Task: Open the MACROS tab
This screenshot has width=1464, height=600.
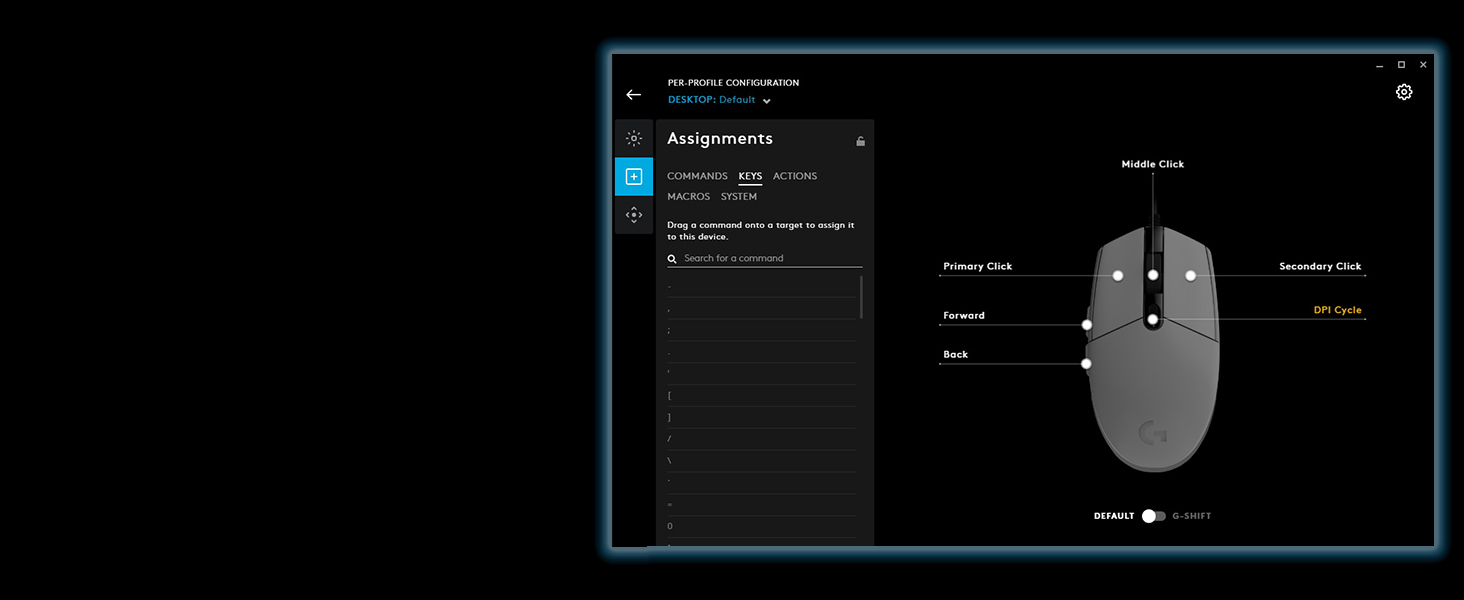Action: 688,197
